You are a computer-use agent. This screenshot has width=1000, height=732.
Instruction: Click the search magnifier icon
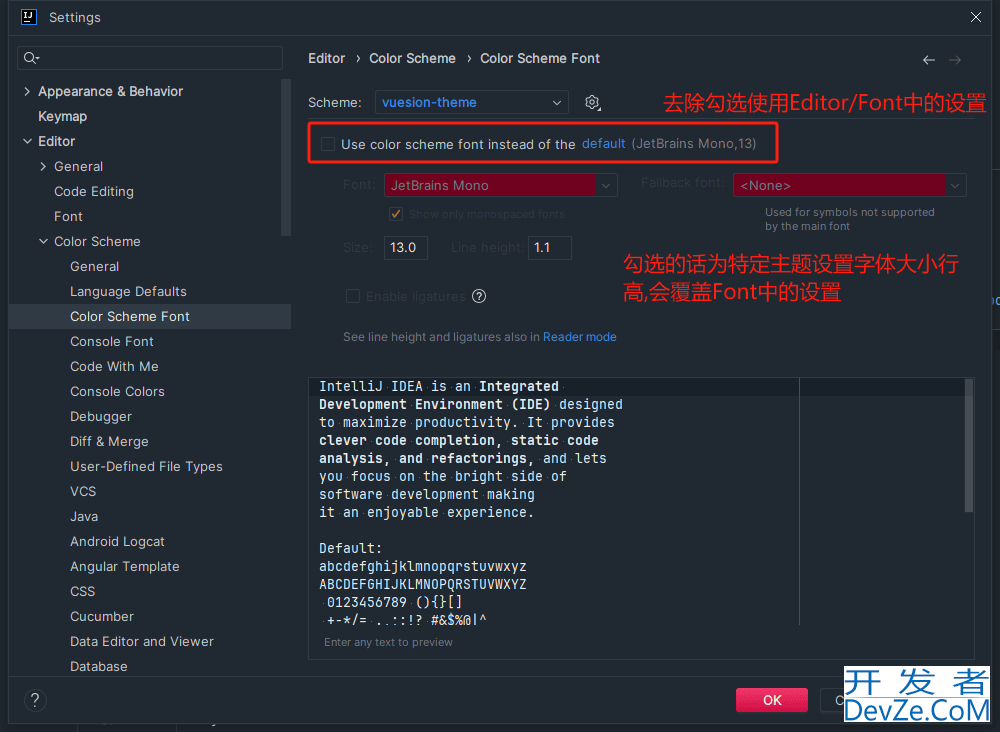coord(31,59)
